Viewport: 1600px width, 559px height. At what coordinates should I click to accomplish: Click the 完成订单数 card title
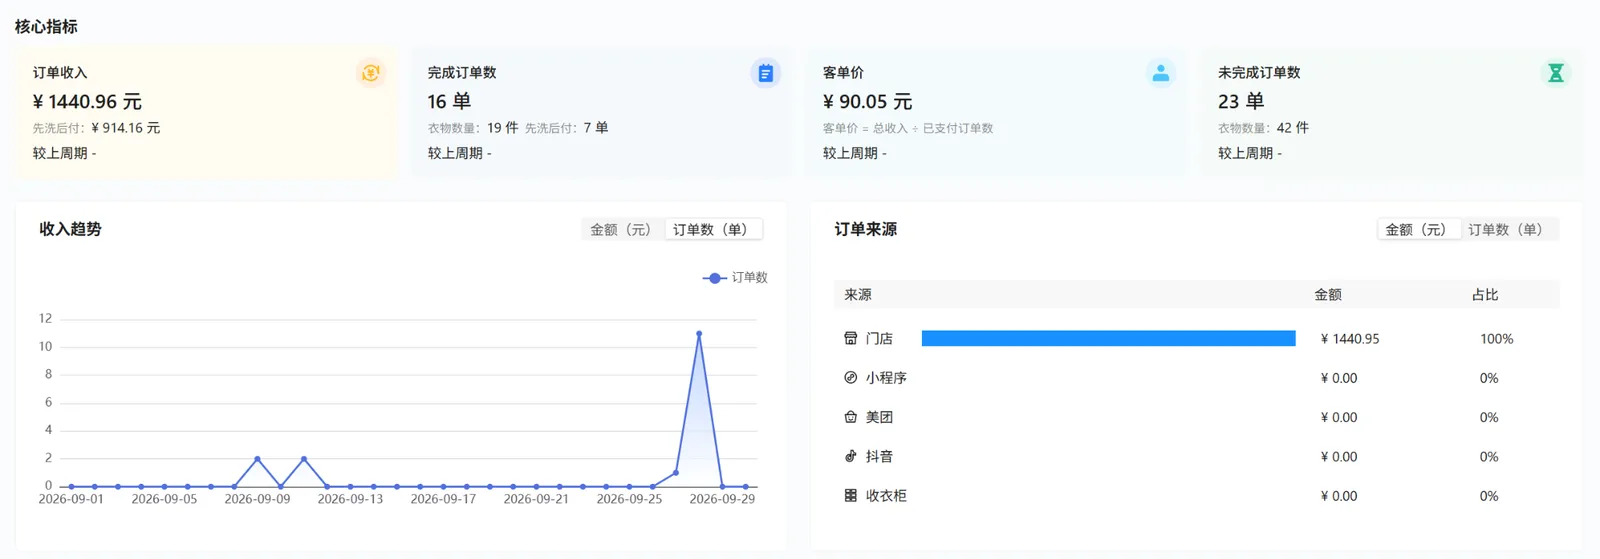pos(462,73)
